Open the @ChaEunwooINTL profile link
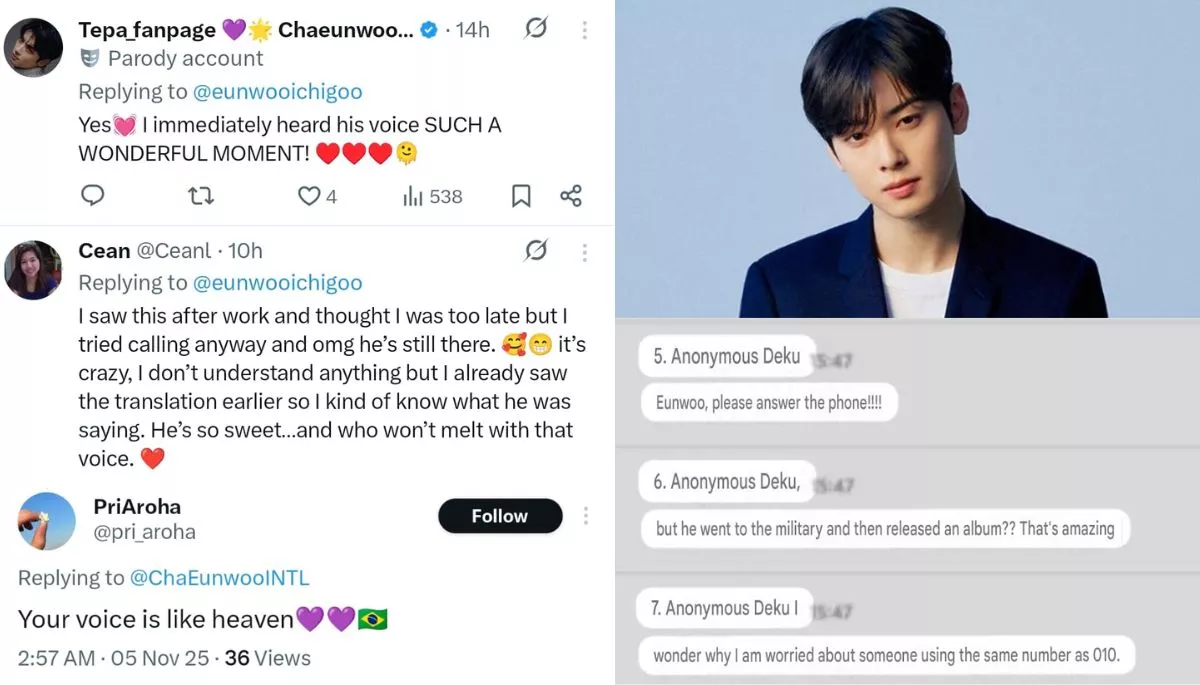Image resolution: width=1200 pixels, height=685 pixels. click(220, 578)
